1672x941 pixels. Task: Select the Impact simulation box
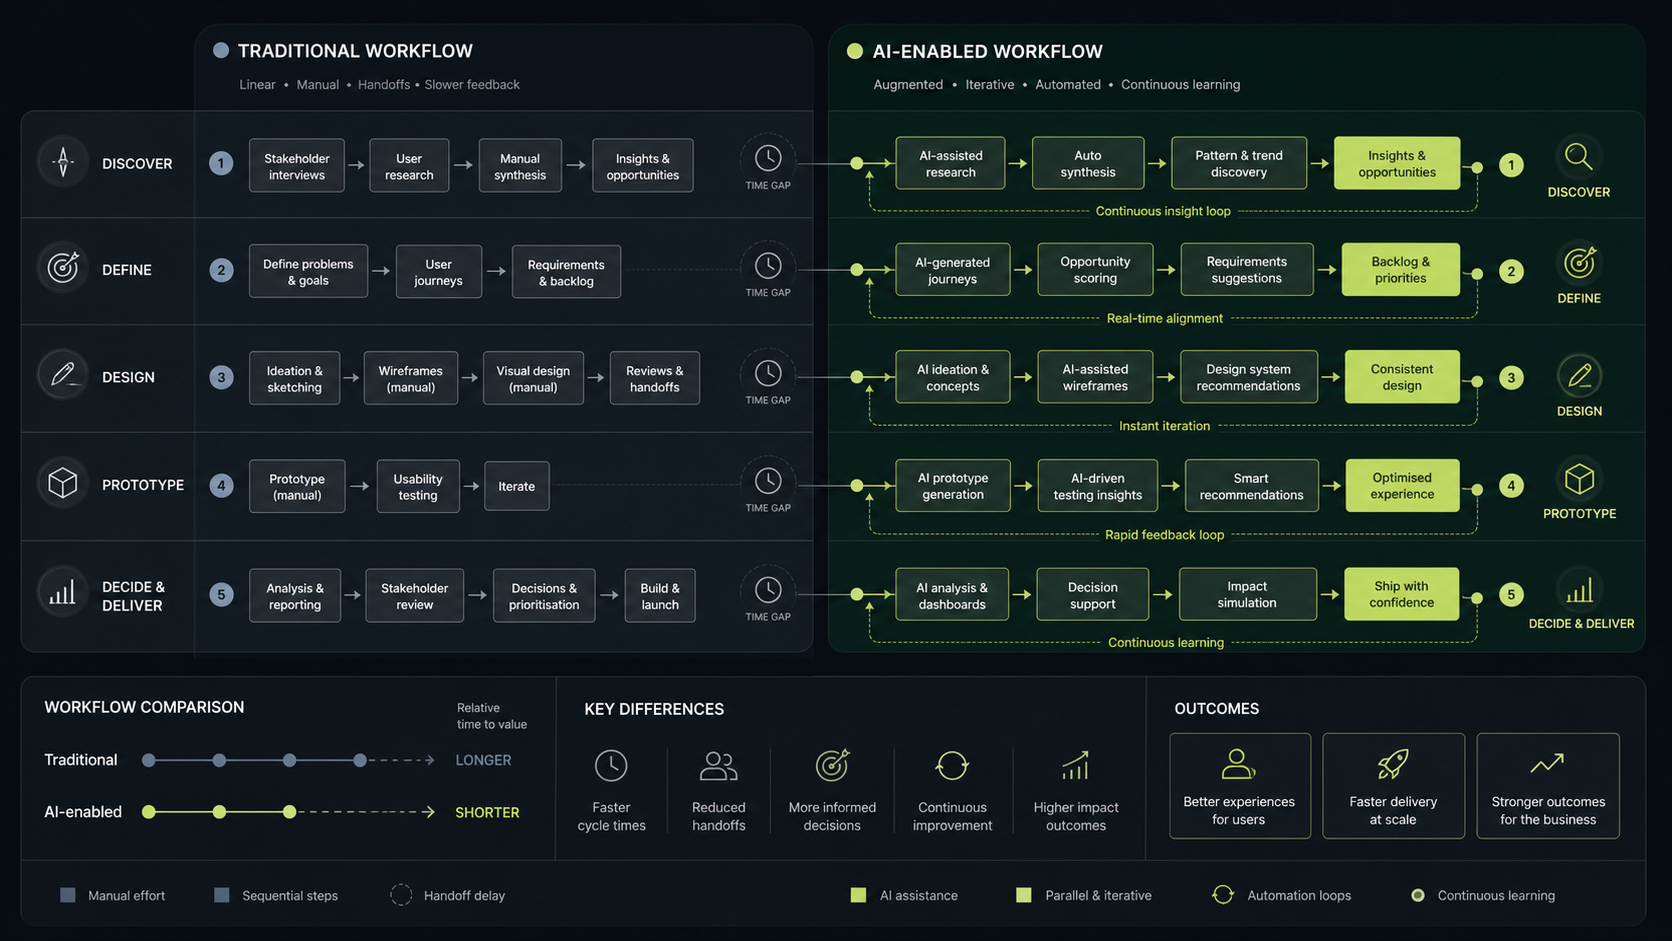(1247, 594)
